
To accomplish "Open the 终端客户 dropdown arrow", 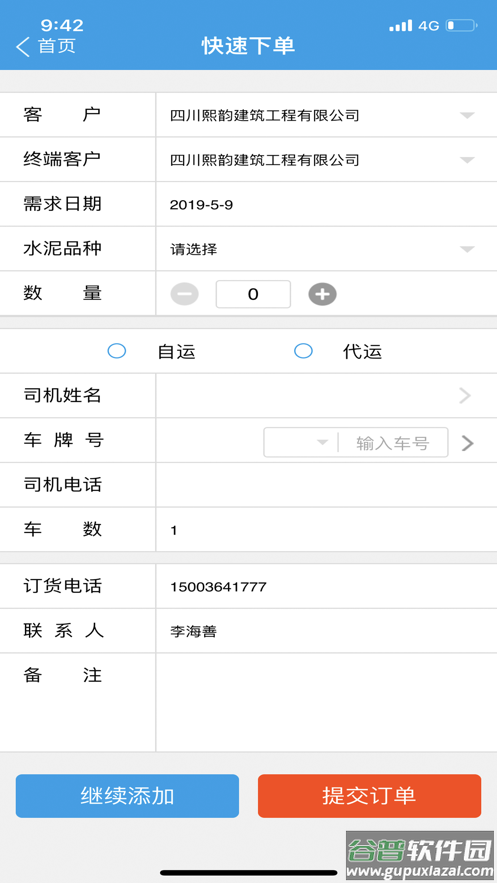I will click(x=467, y=160).
